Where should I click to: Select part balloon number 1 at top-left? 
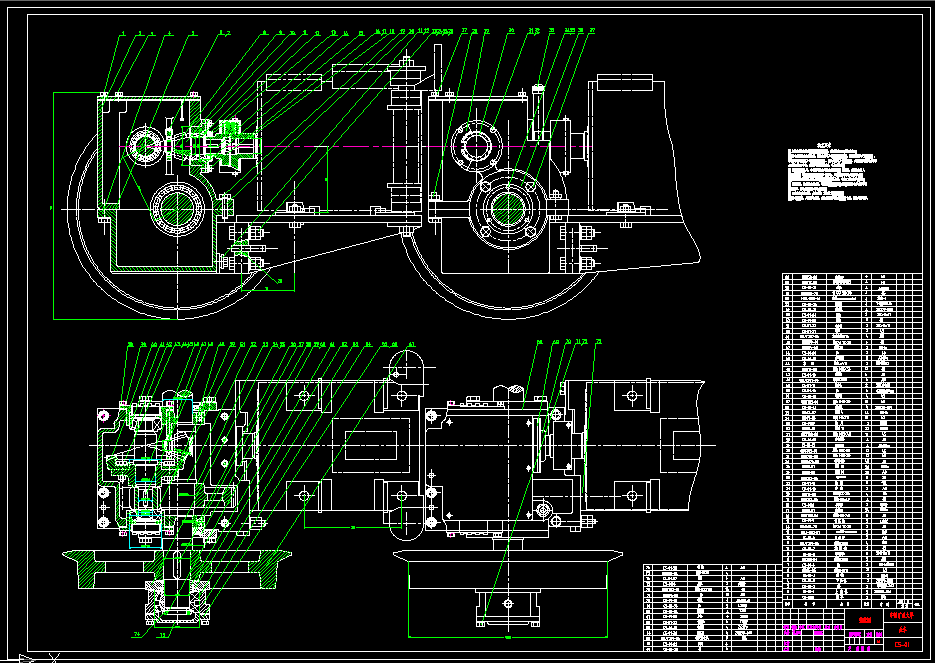123,34
